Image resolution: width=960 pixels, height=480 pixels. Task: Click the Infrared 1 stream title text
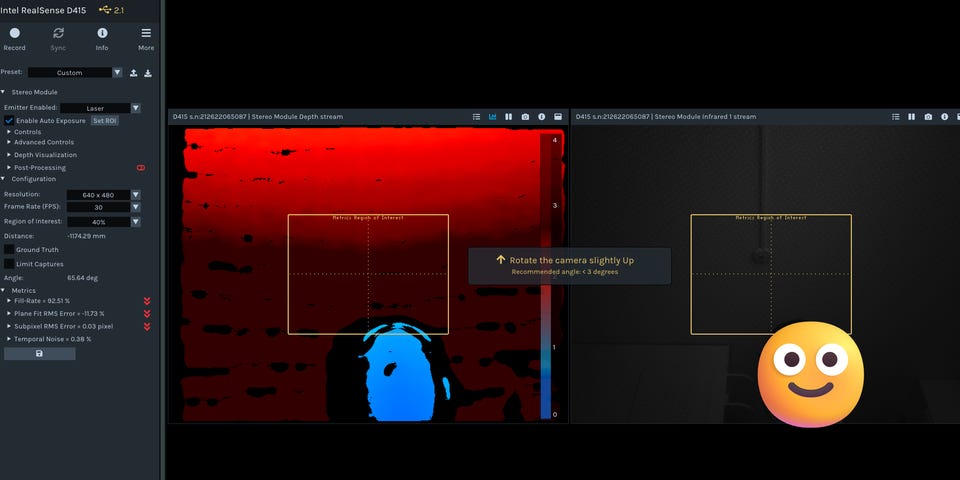click(x=666, y=117)
